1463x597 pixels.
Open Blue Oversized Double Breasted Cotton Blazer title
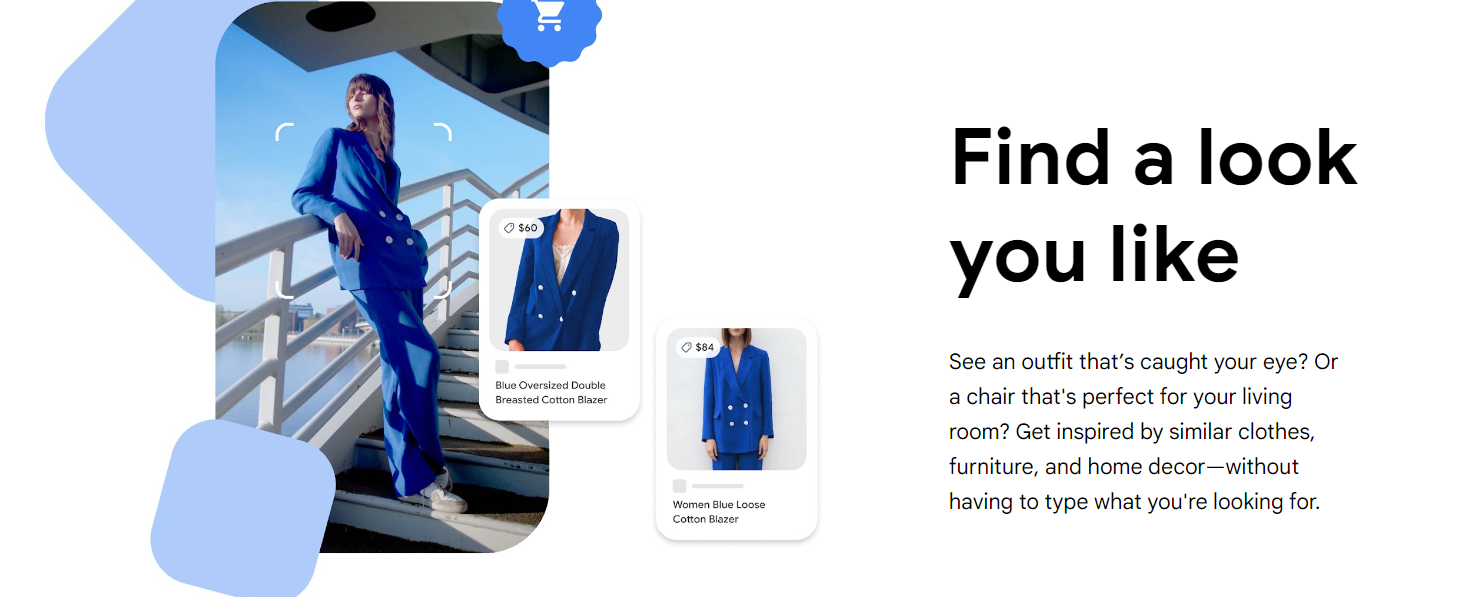[551, 392]
